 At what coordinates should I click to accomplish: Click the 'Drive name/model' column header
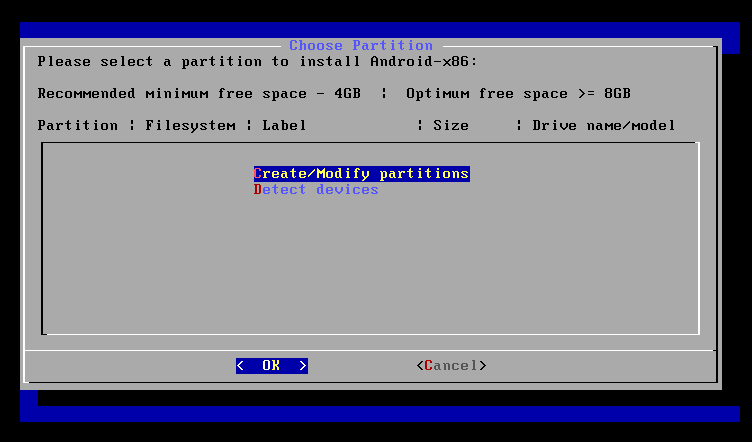click(x=604, y=126)
